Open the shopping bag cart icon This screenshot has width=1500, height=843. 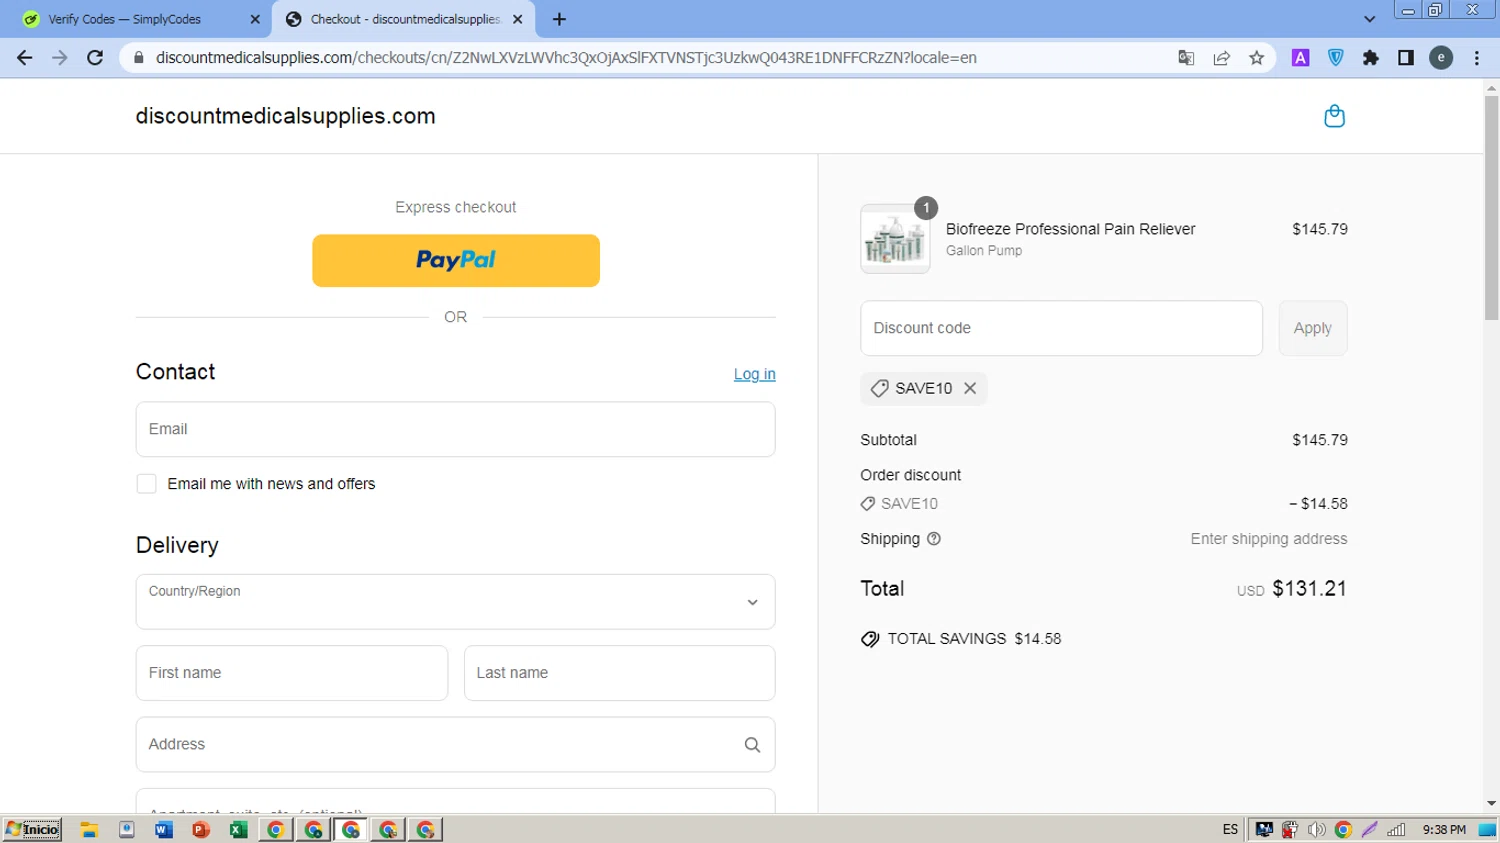[1334, 116]
